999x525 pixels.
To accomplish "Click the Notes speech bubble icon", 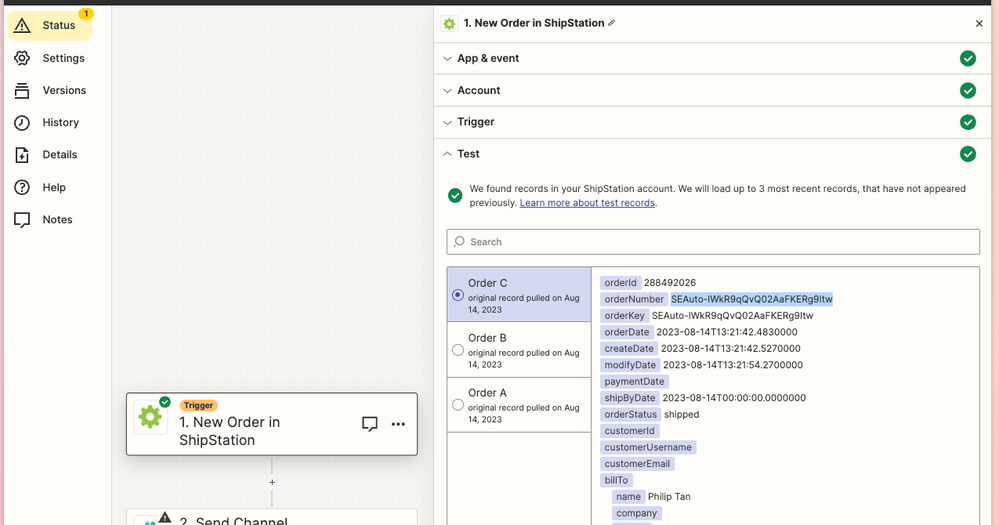I will click(x=22, y=220).
